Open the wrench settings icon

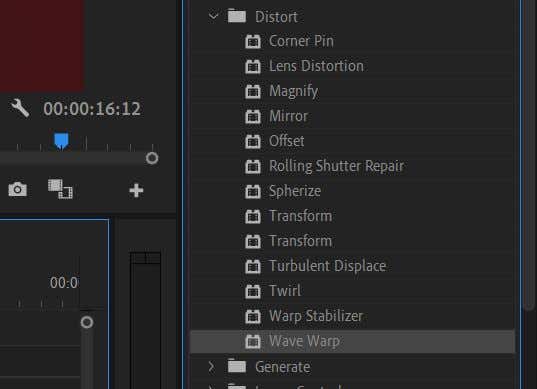click(x=20, y=108)
